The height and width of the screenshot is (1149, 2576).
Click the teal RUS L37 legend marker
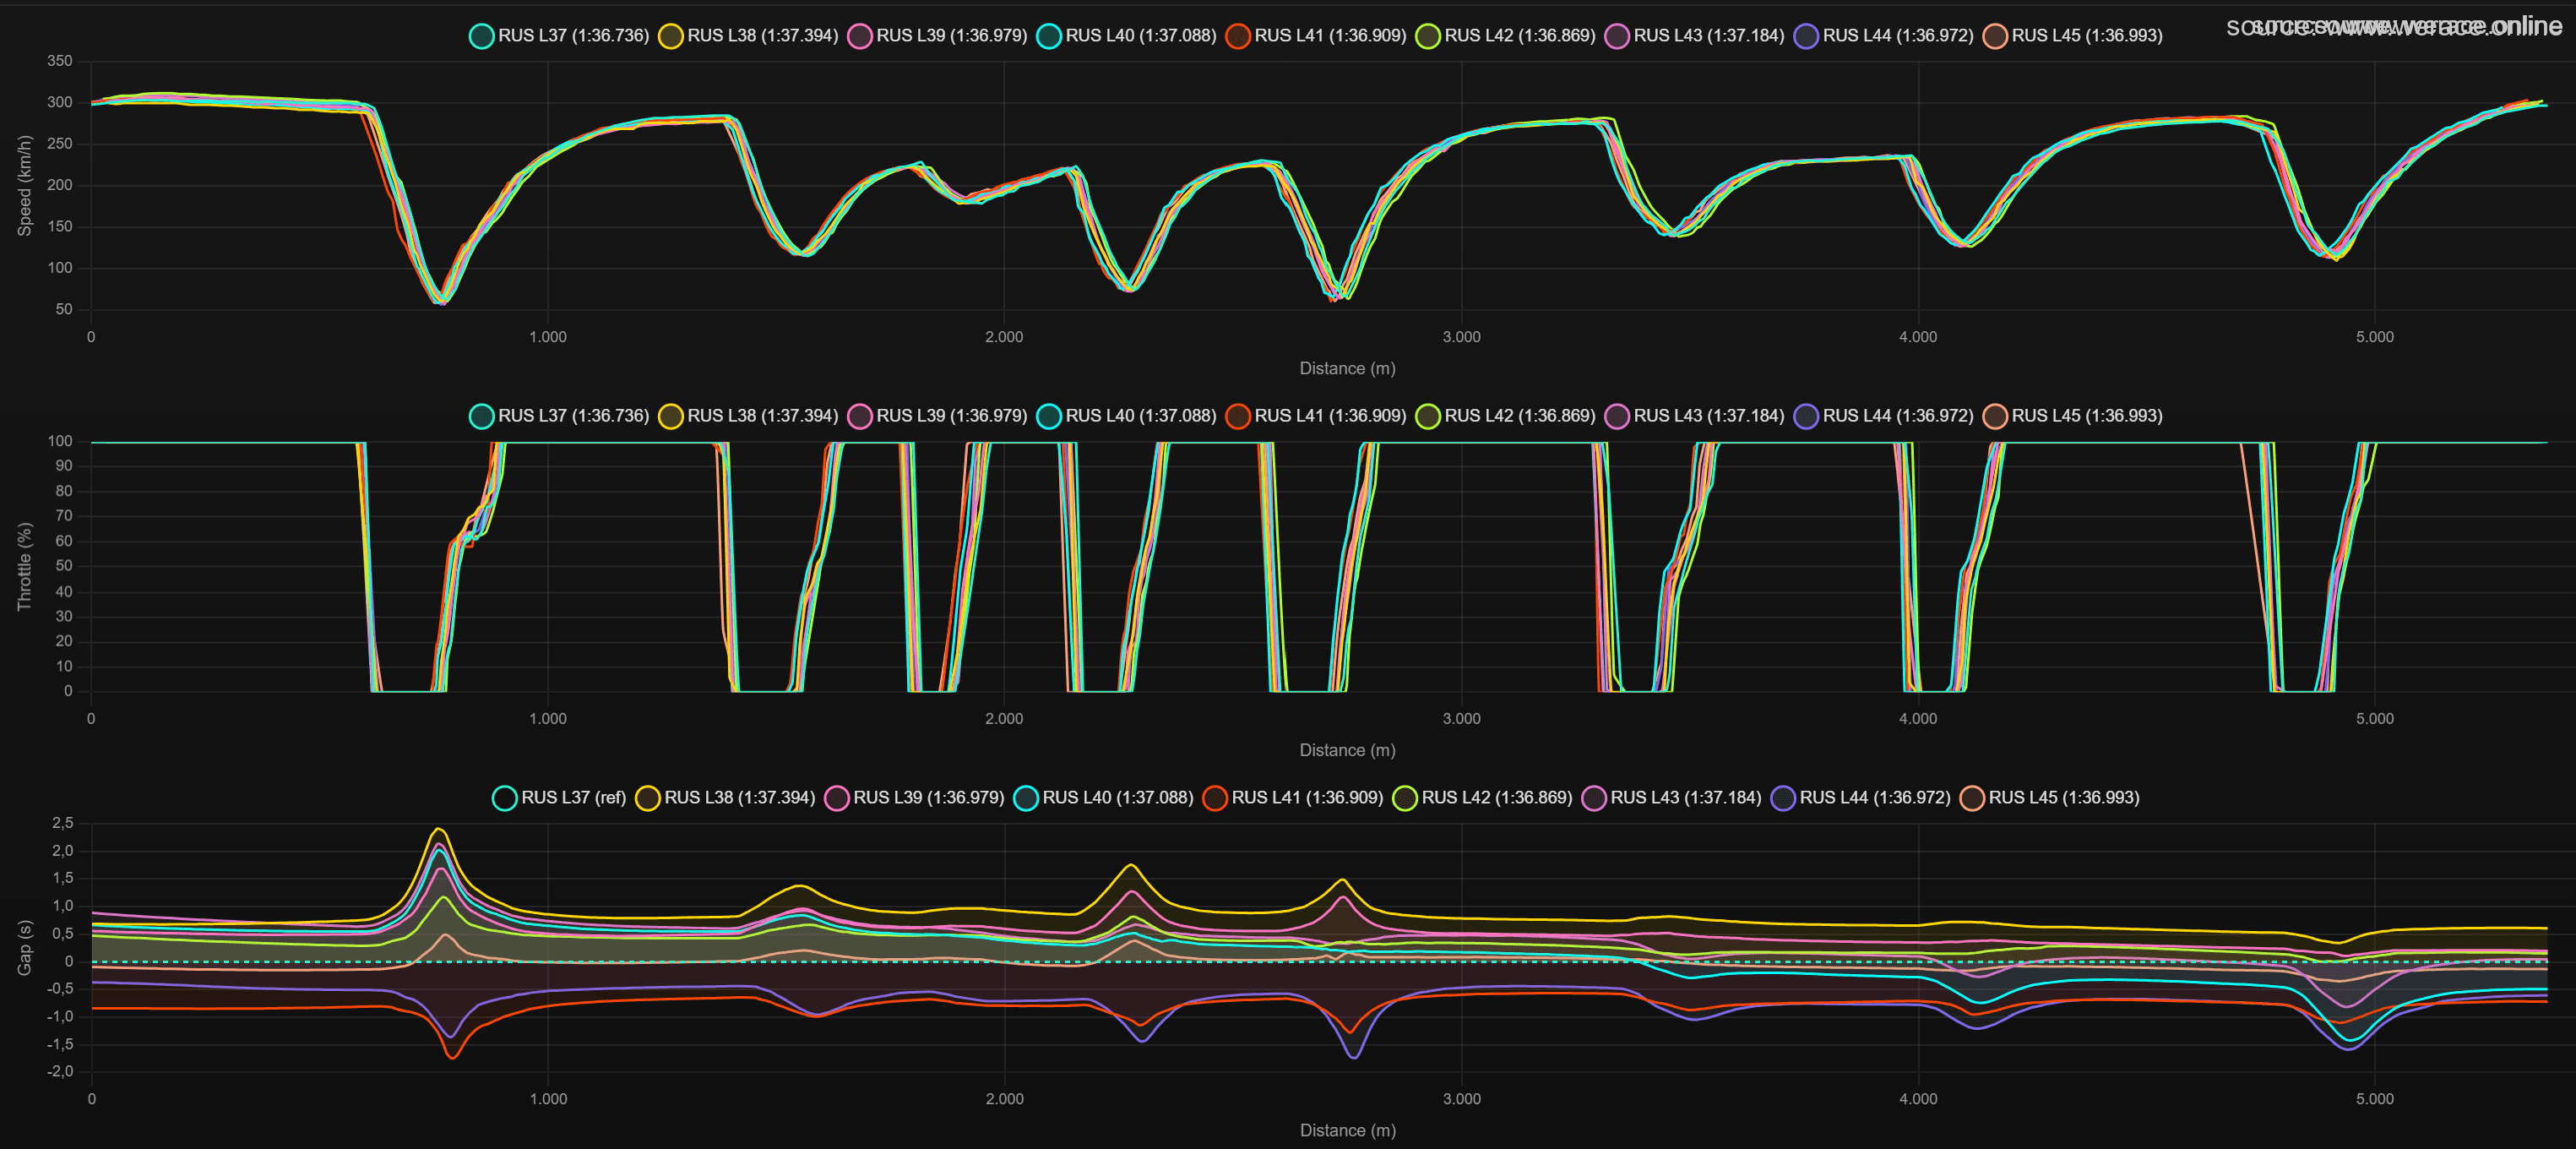[483, 35]
